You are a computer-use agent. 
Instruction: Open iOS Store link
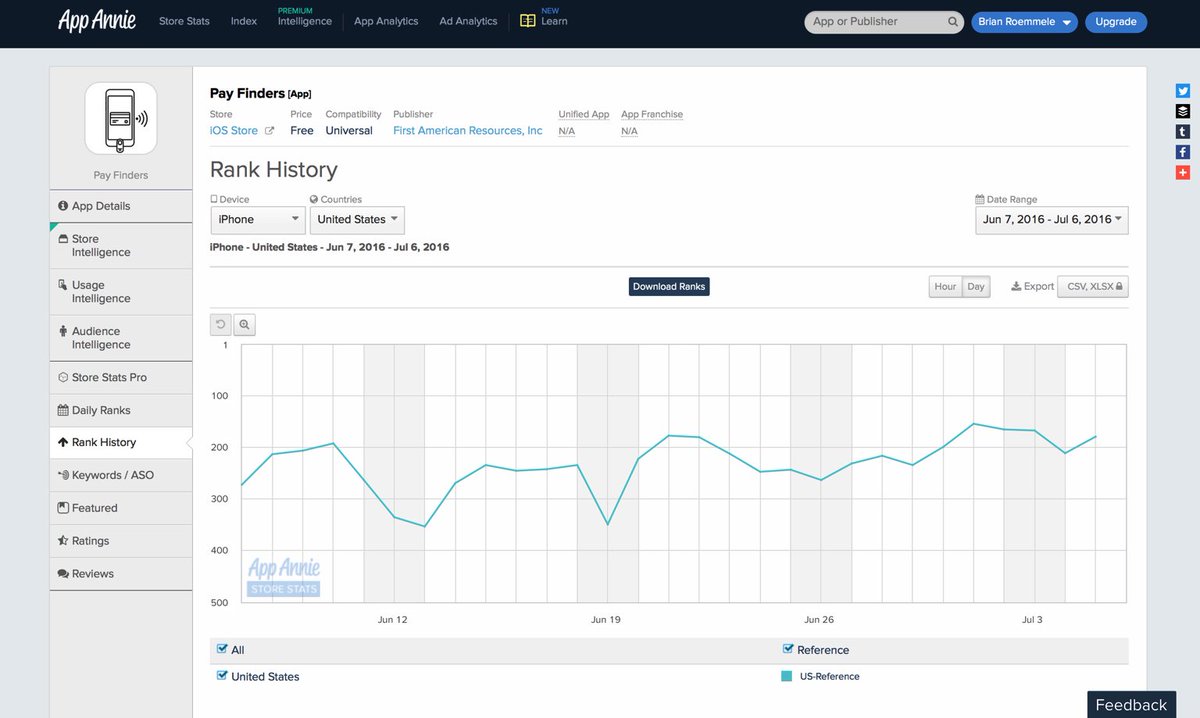pyautogui.click(x=234, y=131)
